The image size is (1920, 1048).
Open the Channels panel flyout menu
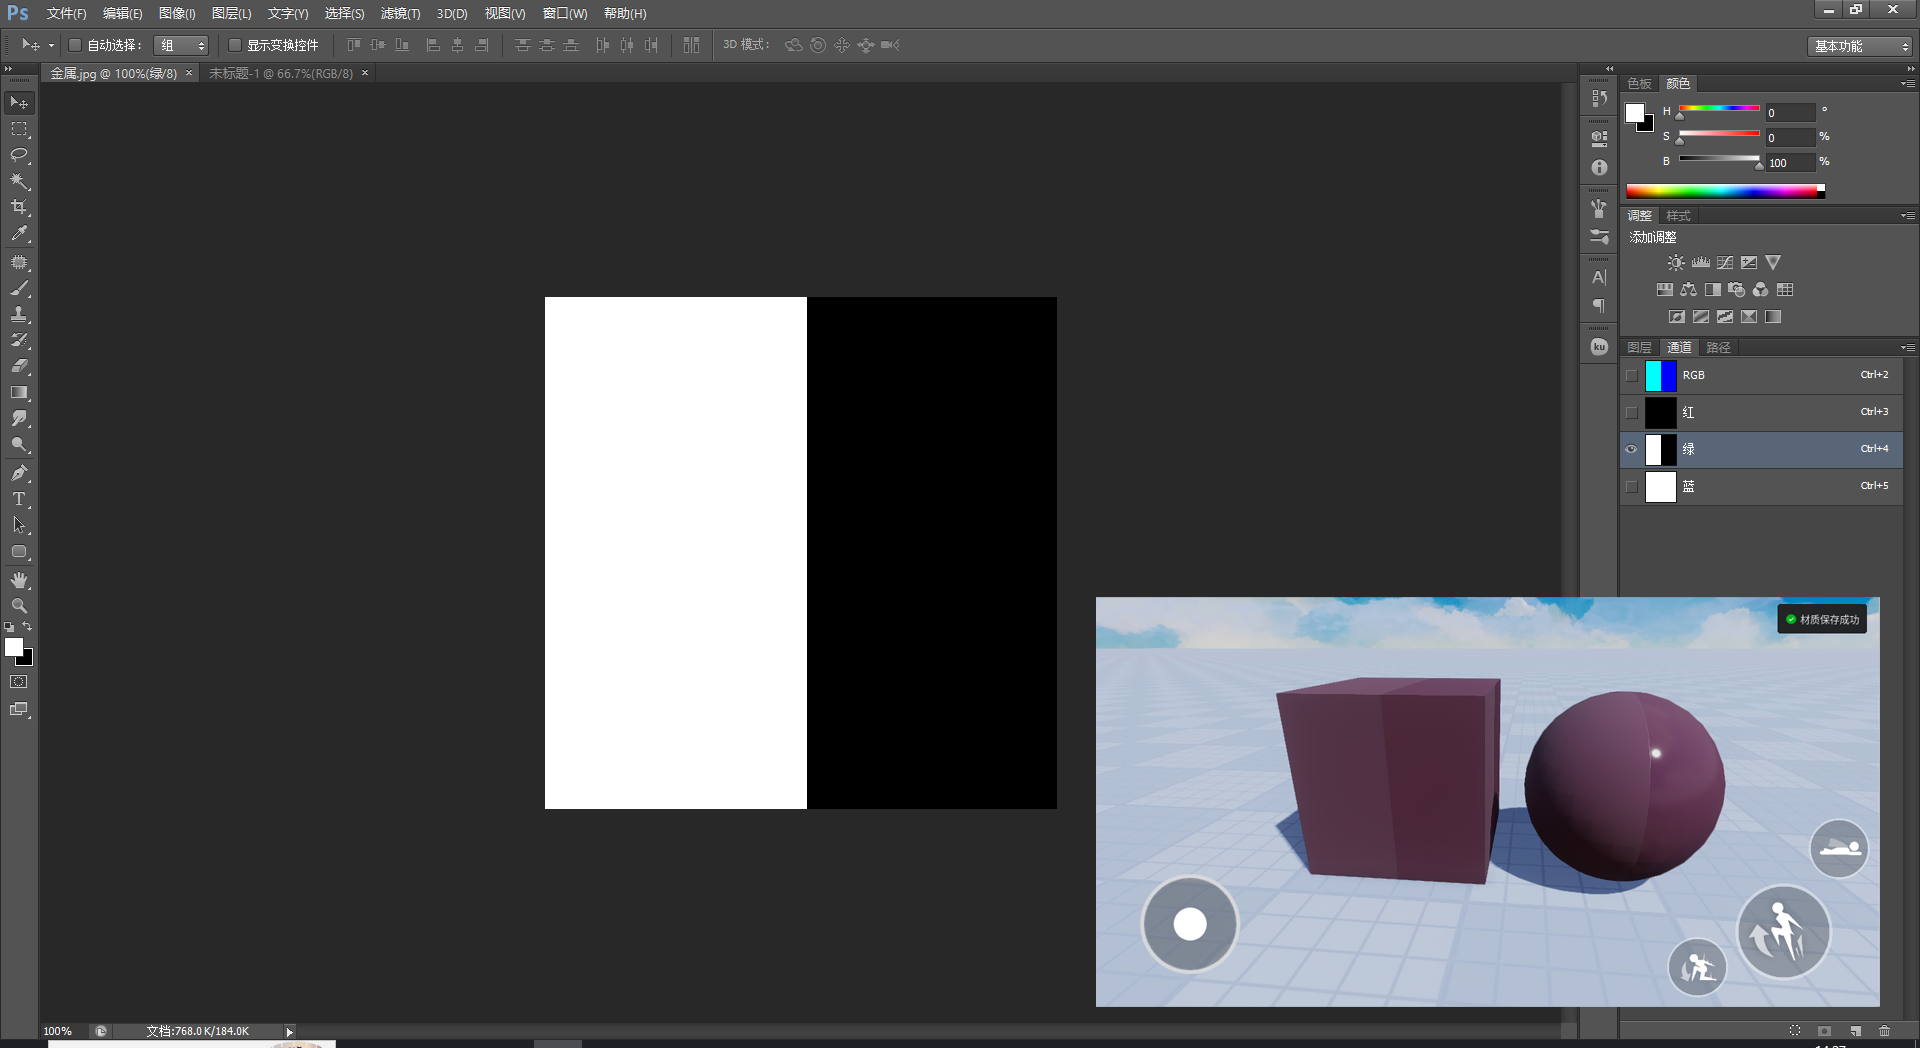coord(1908,348)
